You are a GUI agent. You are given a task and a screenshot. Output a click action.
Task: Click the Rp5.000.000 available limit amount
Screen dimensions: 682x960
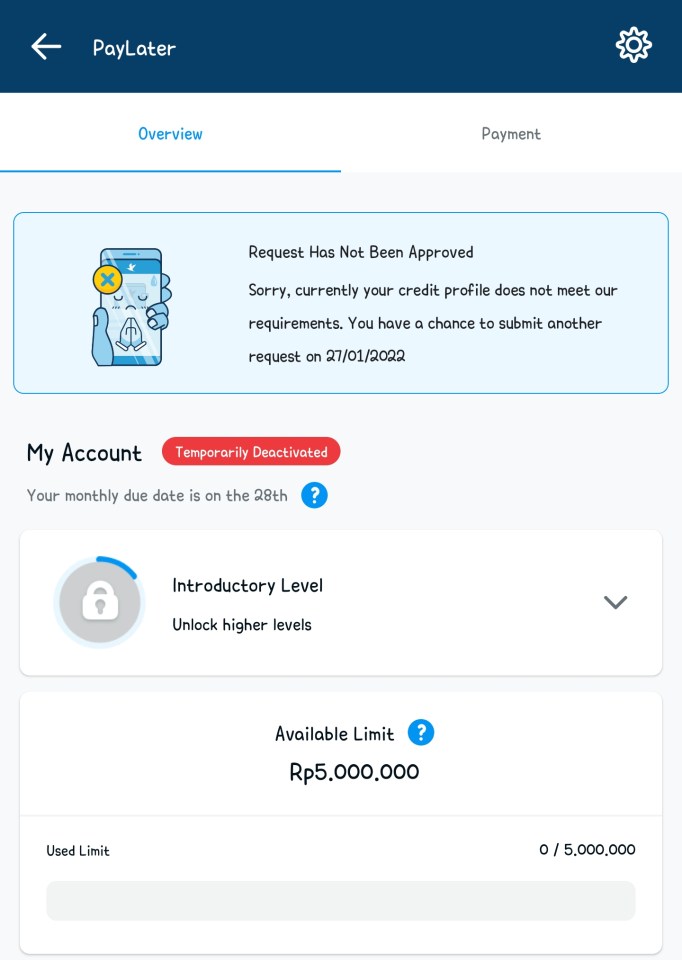pyautogui.click(x=354, y=772)
